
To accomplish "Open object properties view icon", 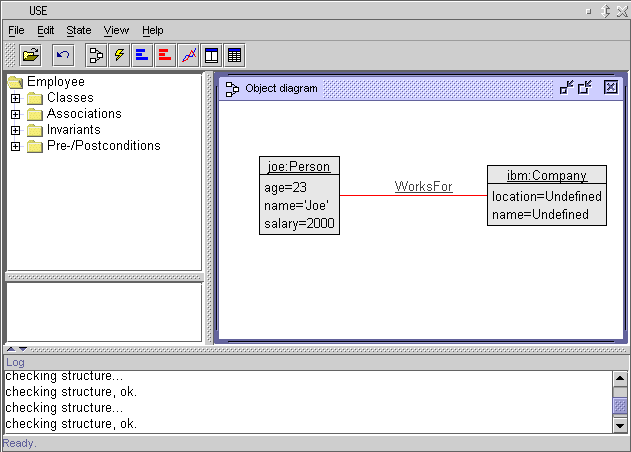I will 211,55.
